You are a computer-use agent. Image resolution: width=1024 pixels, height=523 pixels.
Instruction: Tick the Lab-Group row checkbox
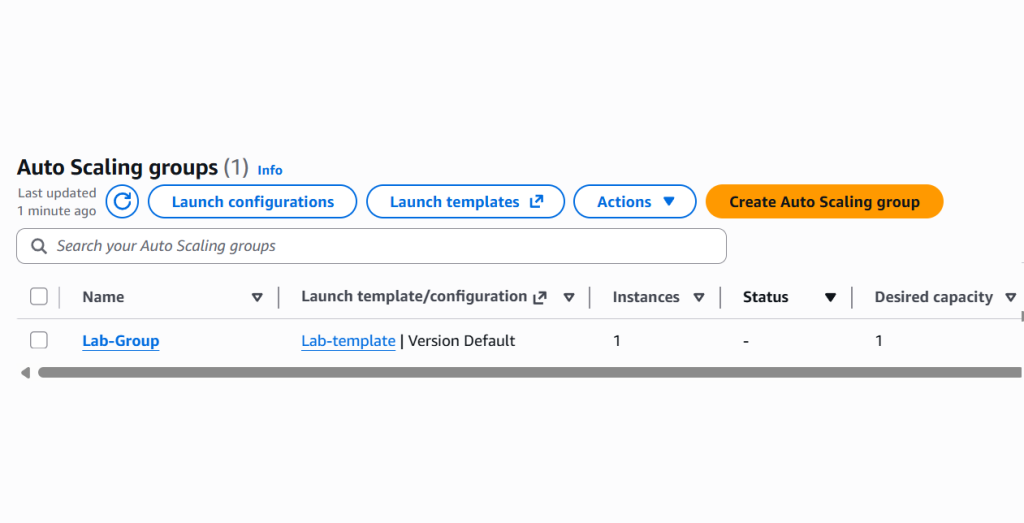[39, 340]
